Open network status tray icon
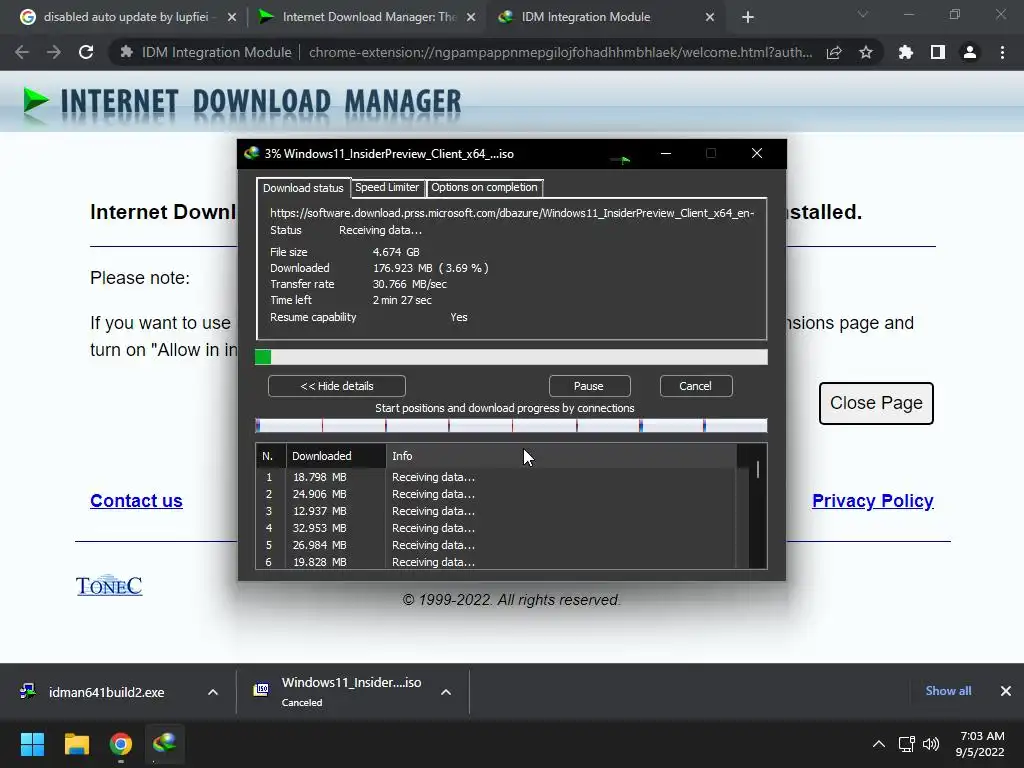The height and width of the screenshot is (768, 1024). [906, 744]
